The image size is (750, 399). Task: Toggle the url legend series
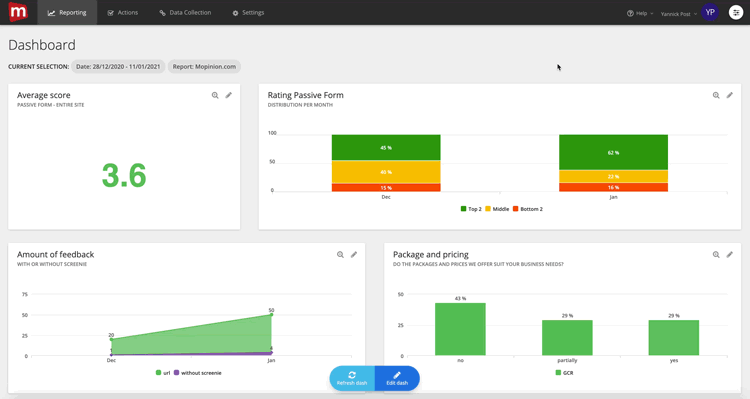[x=163, y=373]
